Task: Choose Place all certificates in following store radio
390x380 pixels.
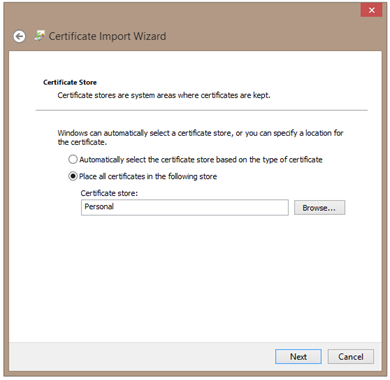Action: [73, 176]
